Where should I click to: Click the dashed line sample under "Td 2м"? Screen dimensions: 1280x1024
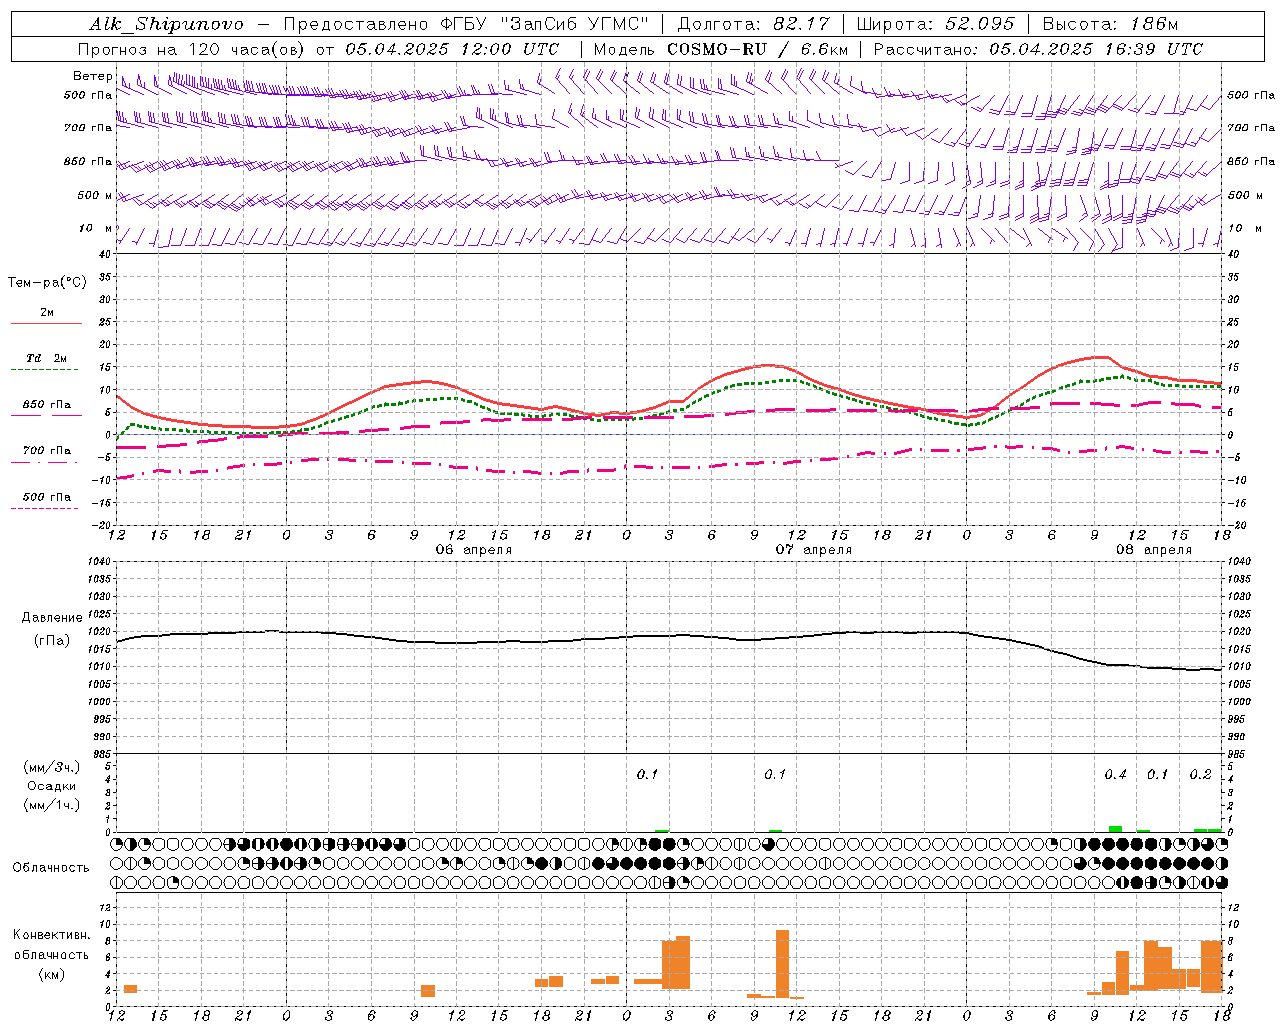click(x=44, y=370)
